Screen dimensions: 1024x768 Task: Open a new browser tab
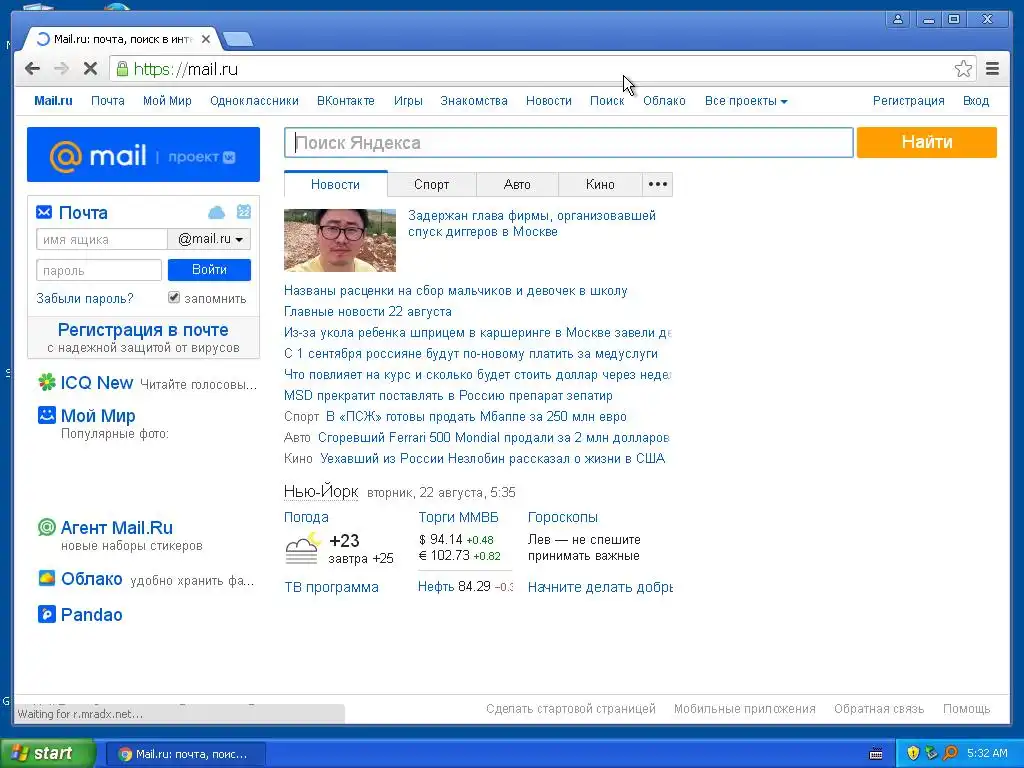(238, 40)
